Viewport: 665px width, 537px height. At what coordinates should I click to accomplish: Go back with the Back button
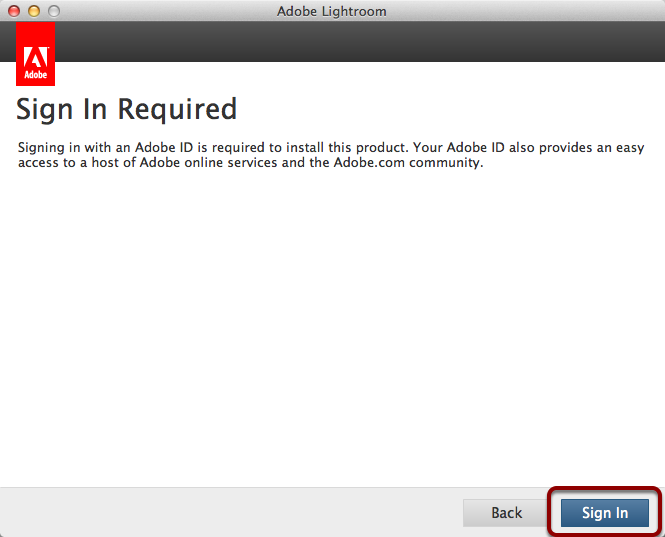coord(506,513)
